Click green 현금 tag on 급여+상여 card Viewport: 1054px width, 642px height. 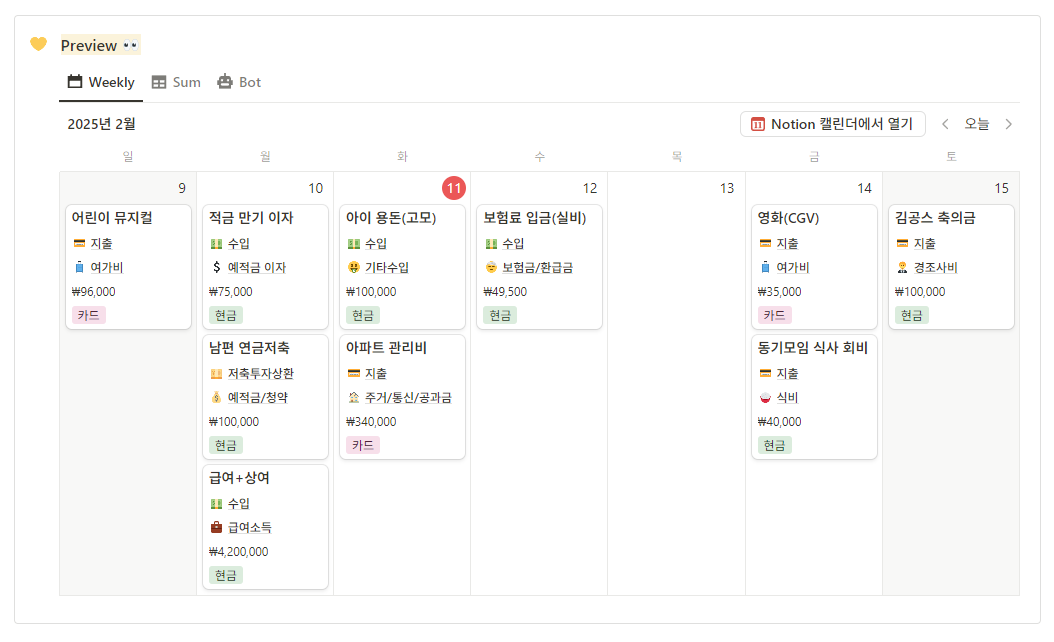pos(226,575)
